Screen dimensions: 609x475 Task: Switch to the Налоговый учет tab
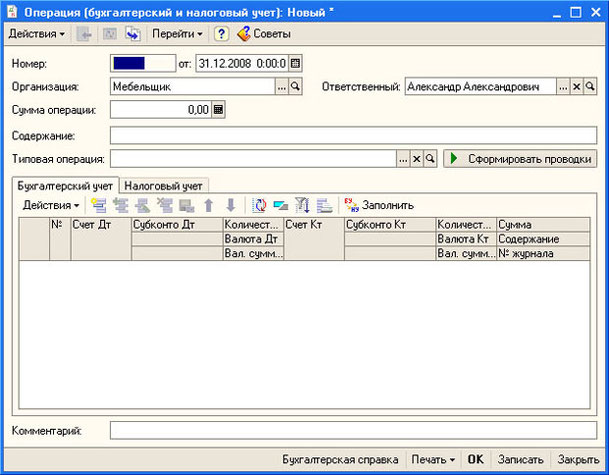pyautogui.click(x=164, y=185)
